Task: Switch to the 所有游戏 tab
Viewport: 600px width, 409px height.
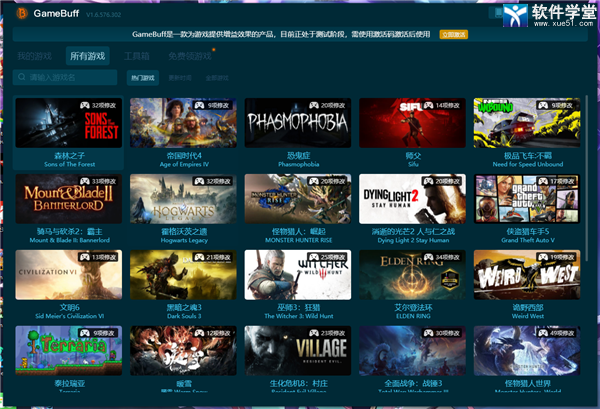Action: pos(88,56)
